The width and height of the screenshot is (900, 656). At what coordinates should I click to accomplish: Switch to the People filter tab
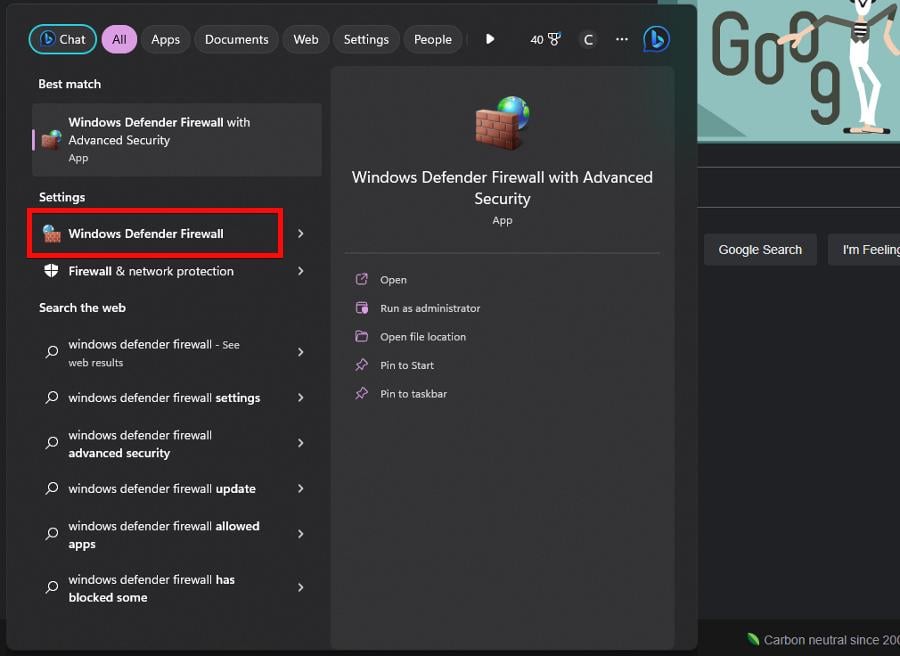pyautogui.click(x=433, y=40)
